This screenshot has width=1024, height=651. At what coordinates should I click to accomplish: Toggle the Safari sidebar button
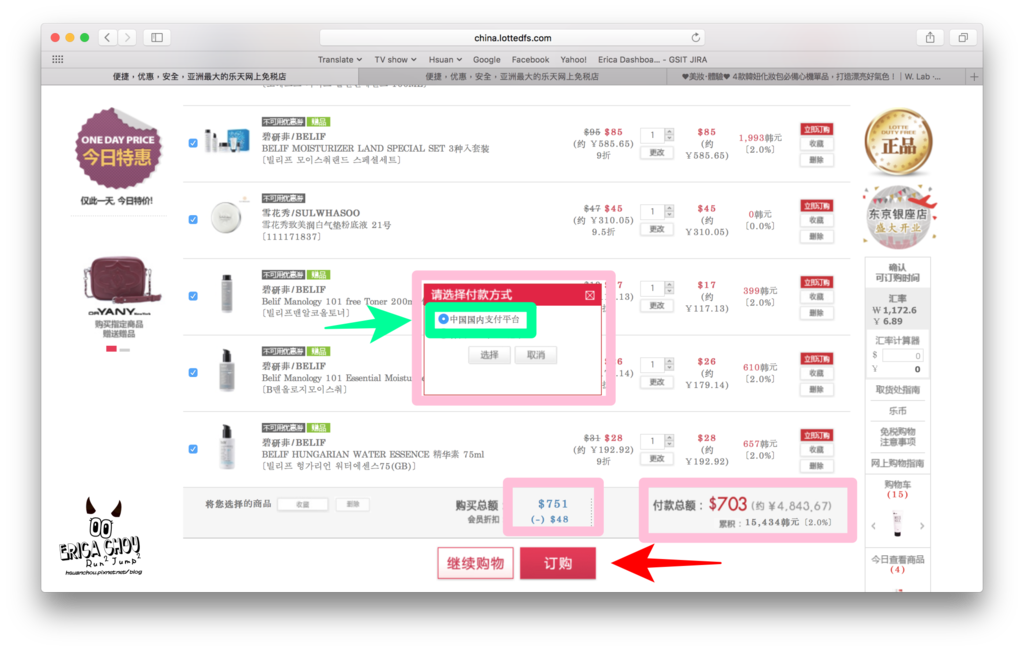point(157,37)
